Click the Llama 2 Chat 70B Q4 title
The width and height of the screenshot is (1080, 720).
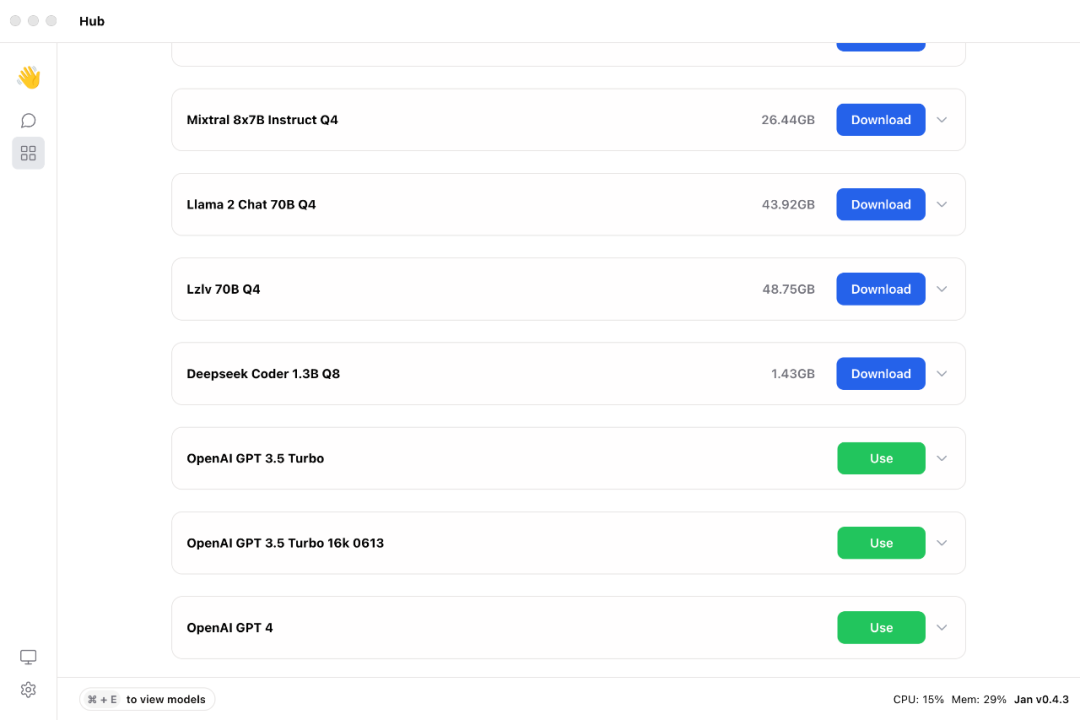coord(251,205)
